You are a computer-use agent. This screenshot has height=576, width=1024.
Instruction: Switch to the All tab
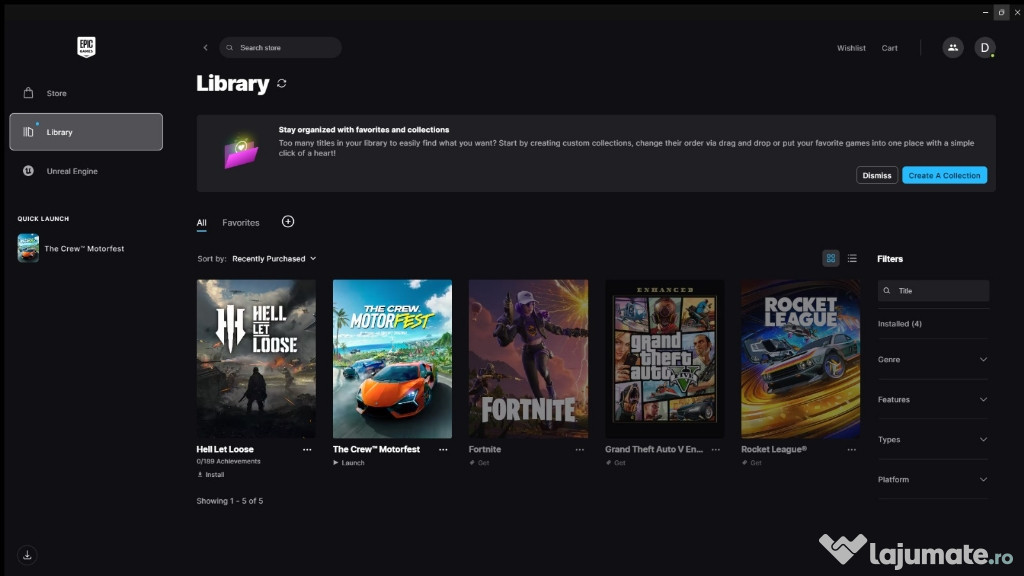201,223
